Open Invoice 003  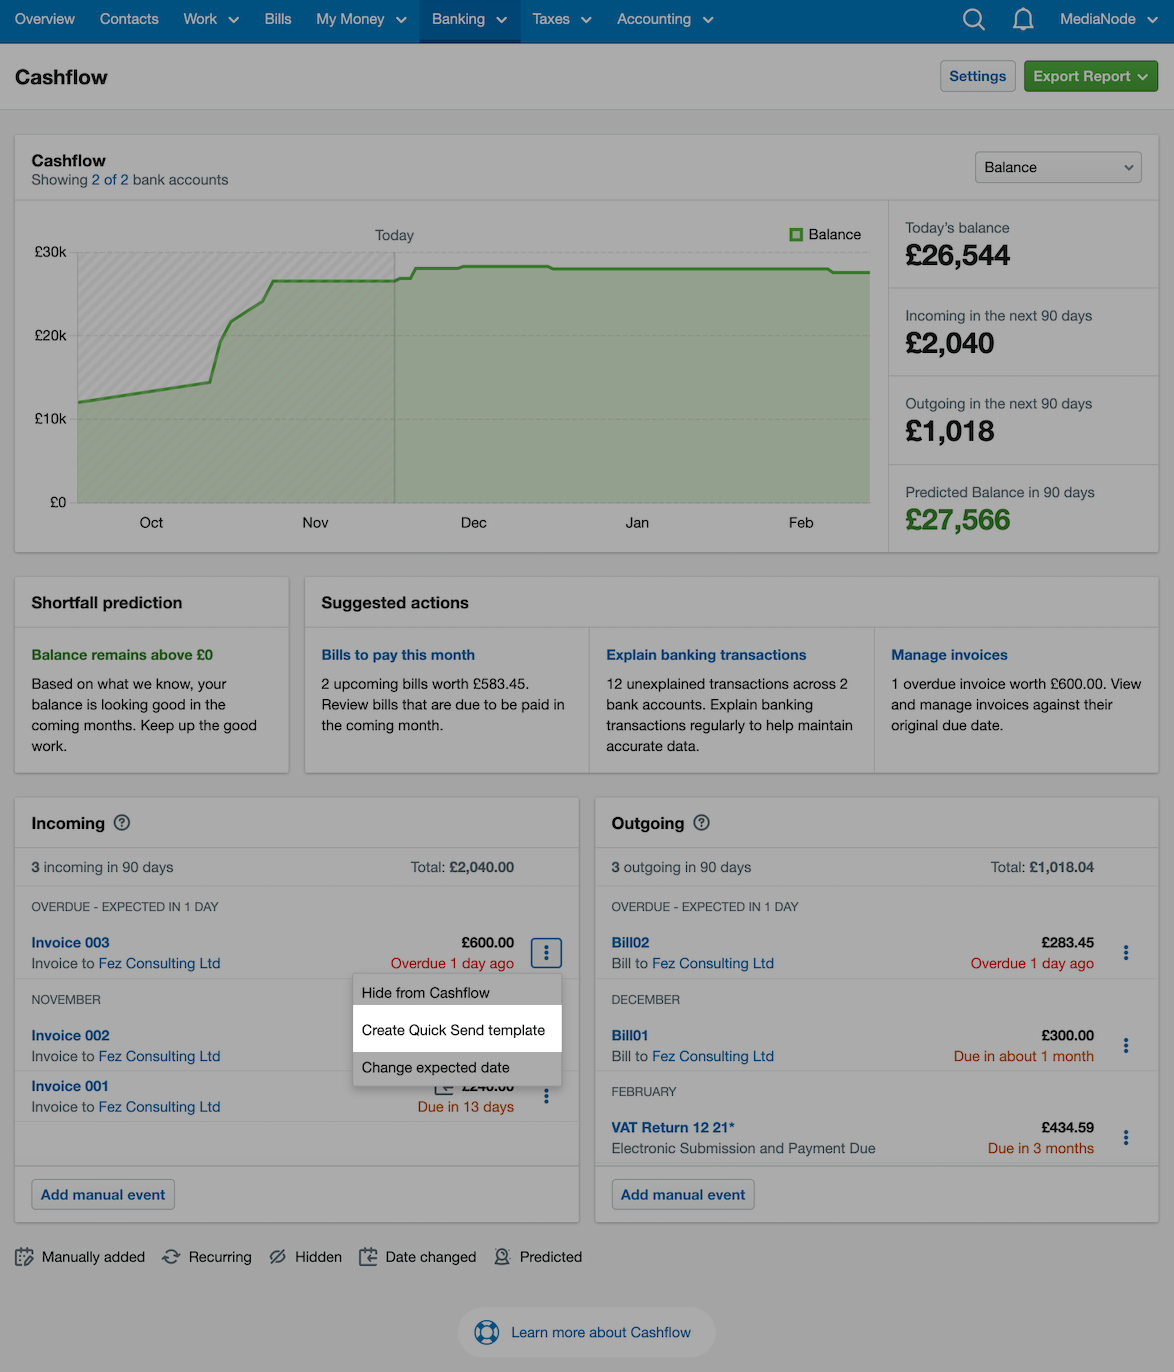pos(70,943)
